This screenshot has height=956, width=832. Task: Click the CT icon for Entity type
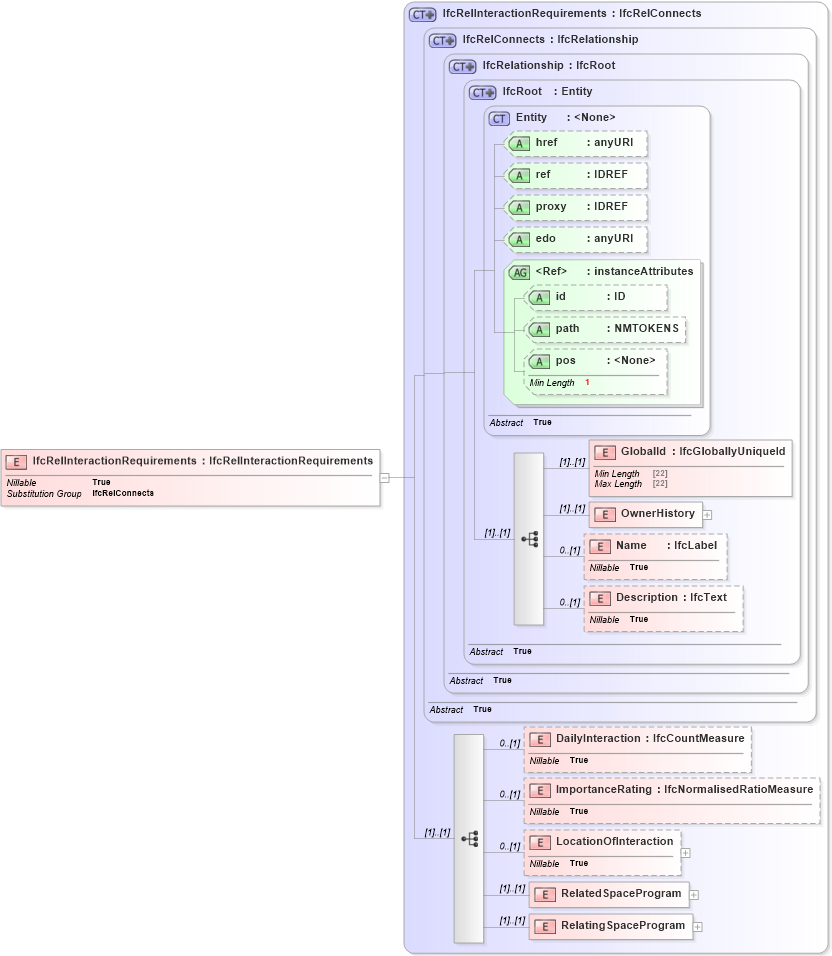499,117
